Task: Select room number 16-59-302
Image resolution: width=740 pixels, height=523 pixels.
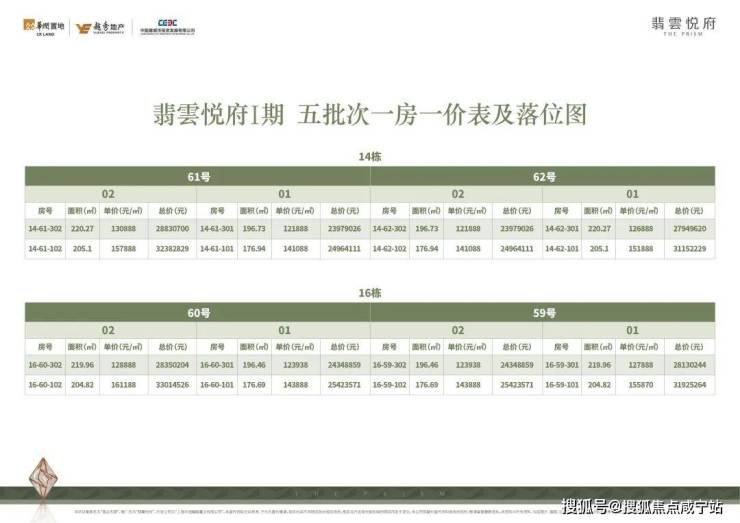Action: (389, 365)
